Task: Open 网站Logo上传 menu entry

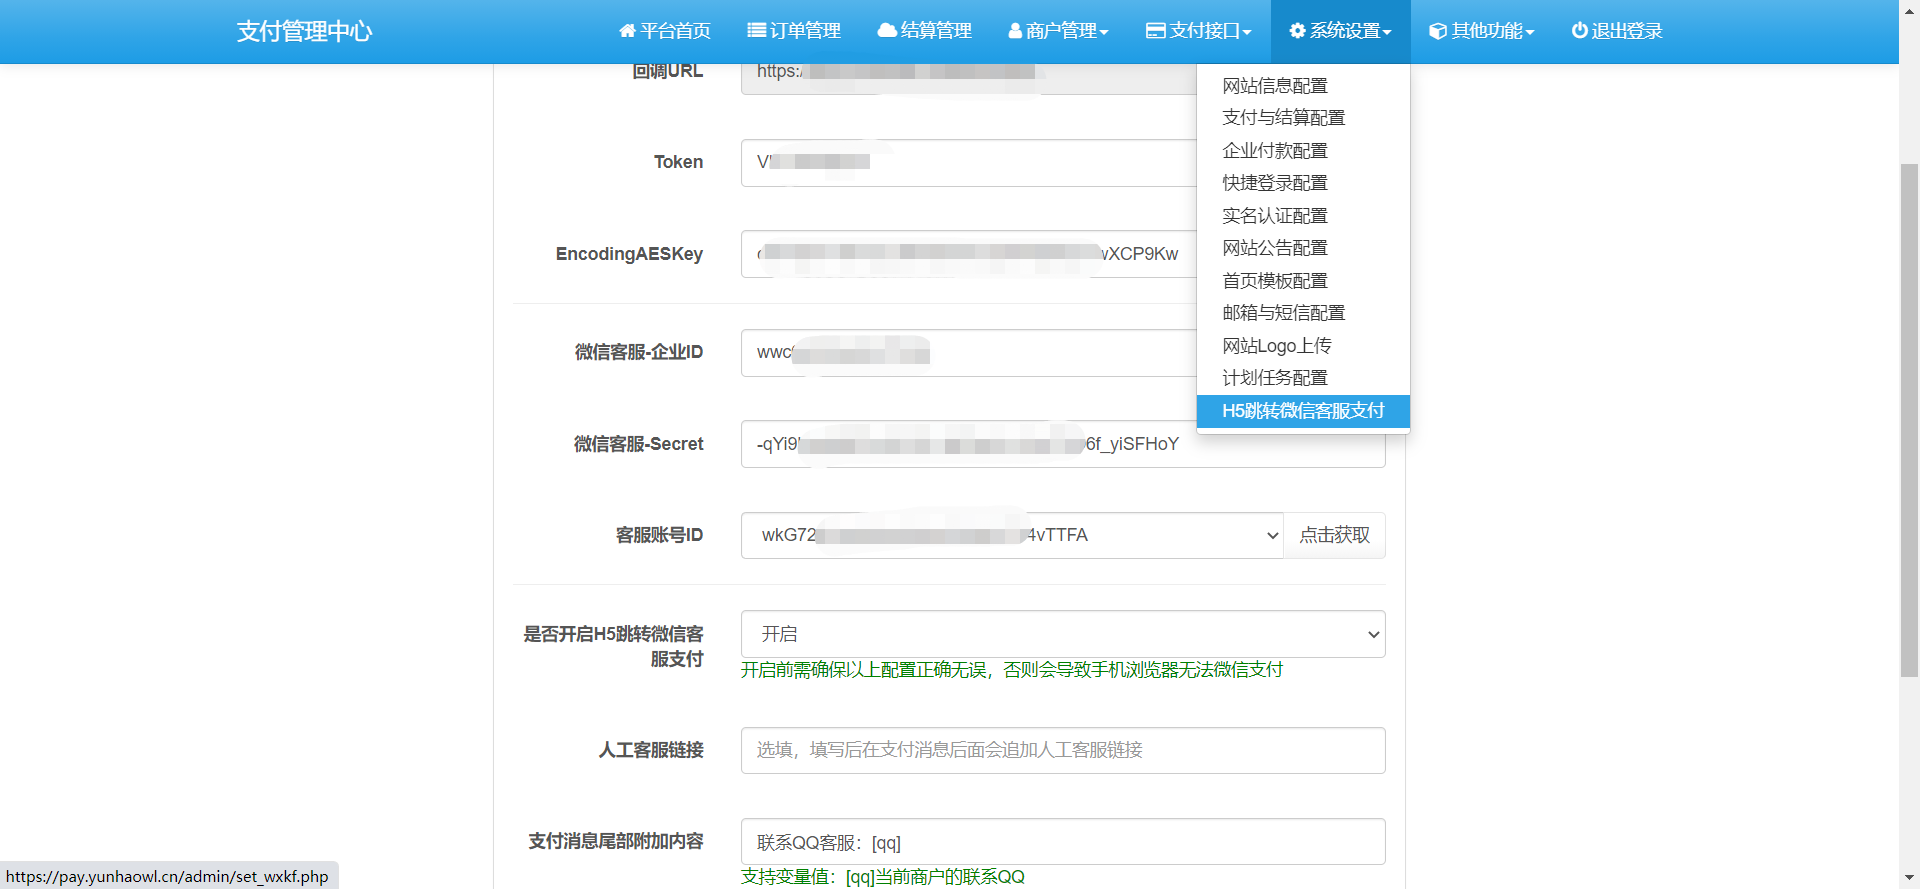Action: pyautogui.click(x=1277, y=346)
